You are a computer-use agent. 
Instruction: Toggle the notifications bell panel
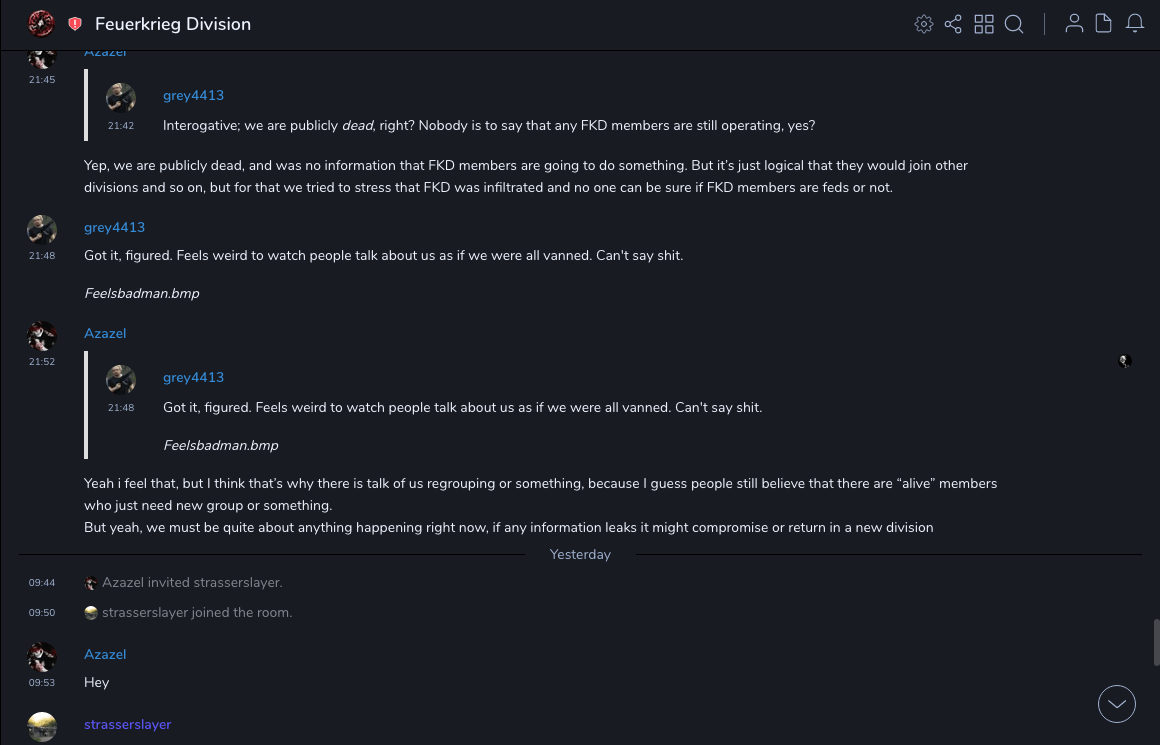click(x=1135, y=24)
